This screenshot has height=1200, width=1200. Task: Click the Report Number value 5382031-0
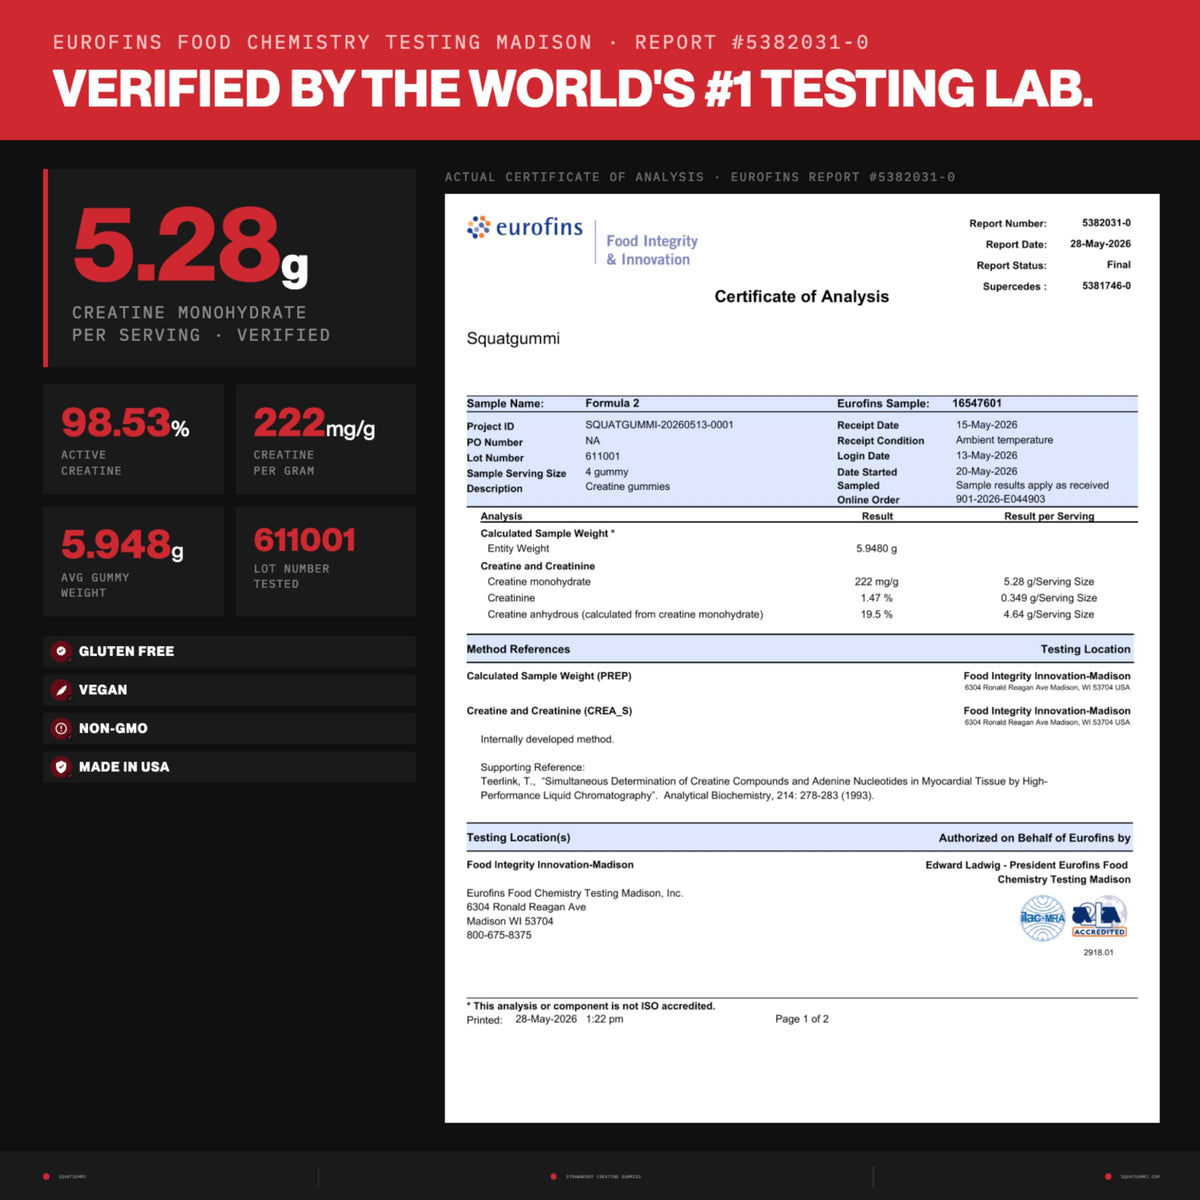[x=1106, y=223]
